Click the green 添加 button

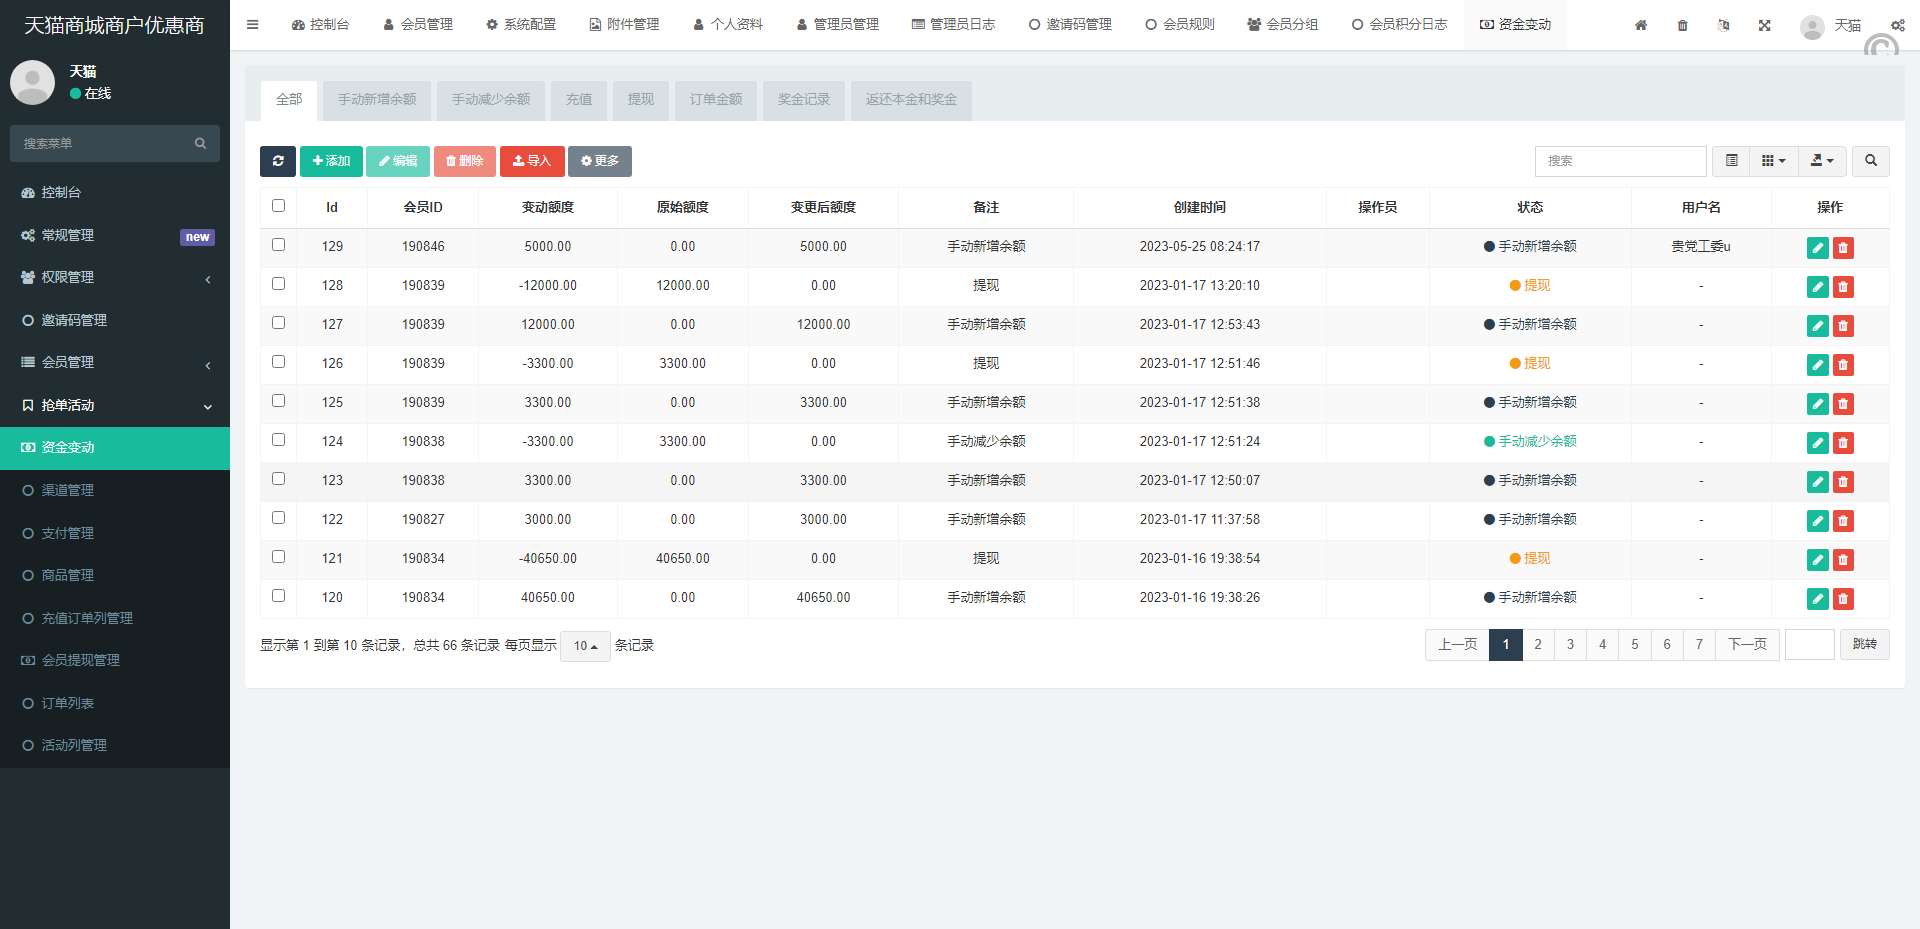click(331, 161)
